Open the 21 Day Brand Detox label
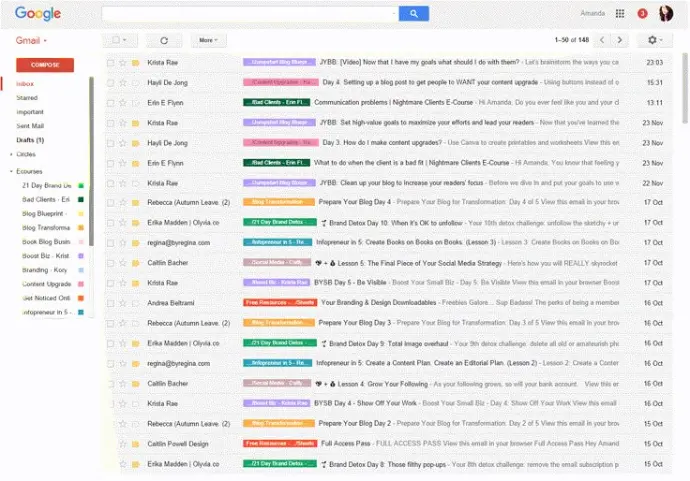The width and height of the screenshot is (690, 481). coord(47,185)
